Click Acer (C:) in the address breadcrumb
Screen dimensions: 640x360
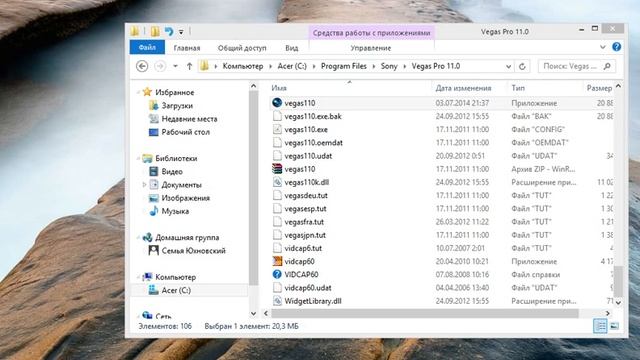pos(292,66)
